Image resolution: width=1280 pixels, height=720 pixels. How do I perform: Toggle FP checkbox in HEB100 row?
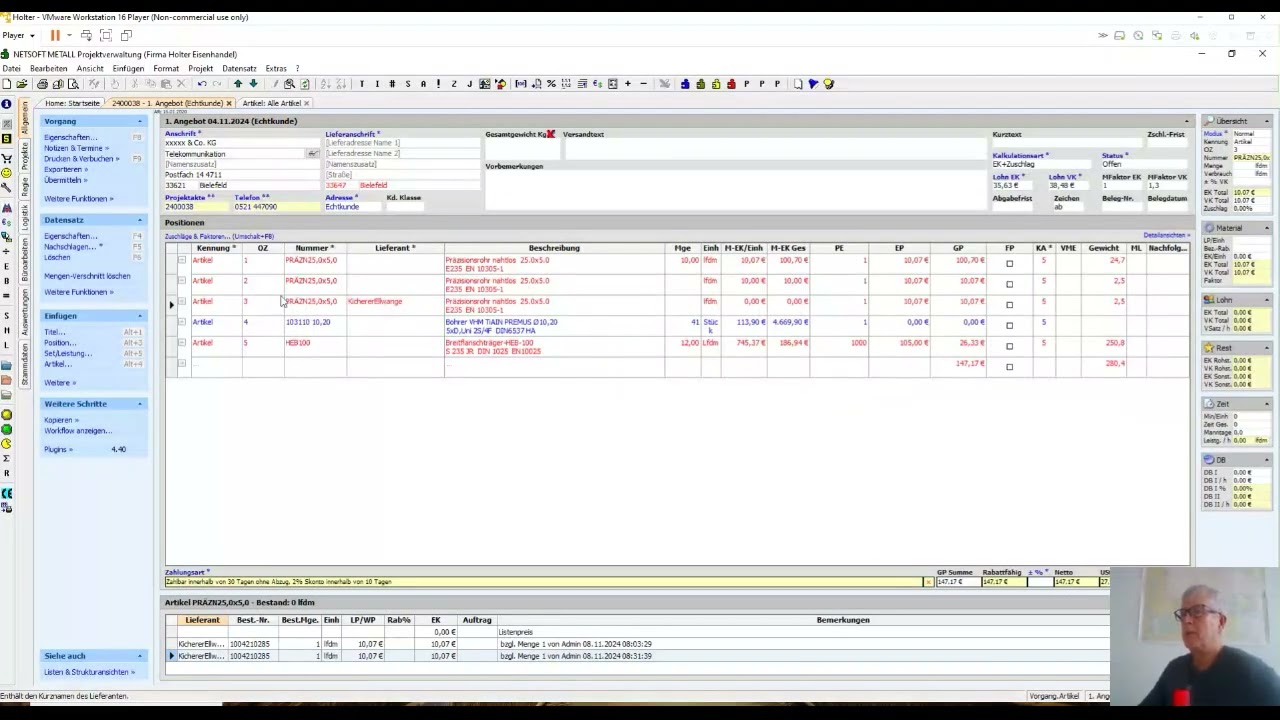point(1009,346)
